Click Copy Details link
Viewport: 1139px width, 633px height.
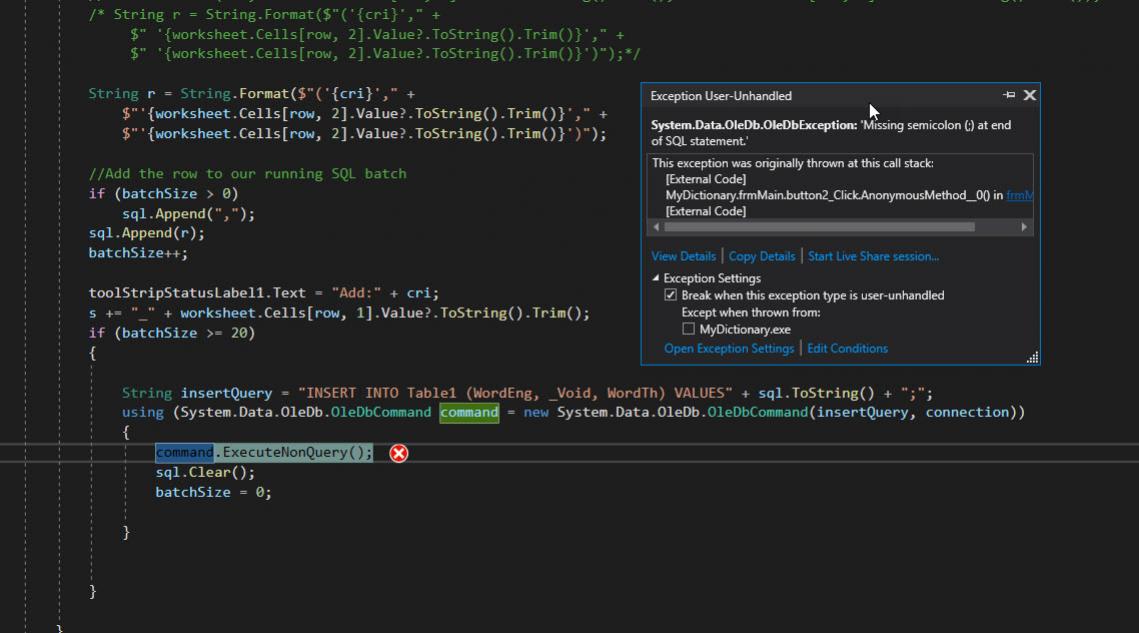pos(761,257)
